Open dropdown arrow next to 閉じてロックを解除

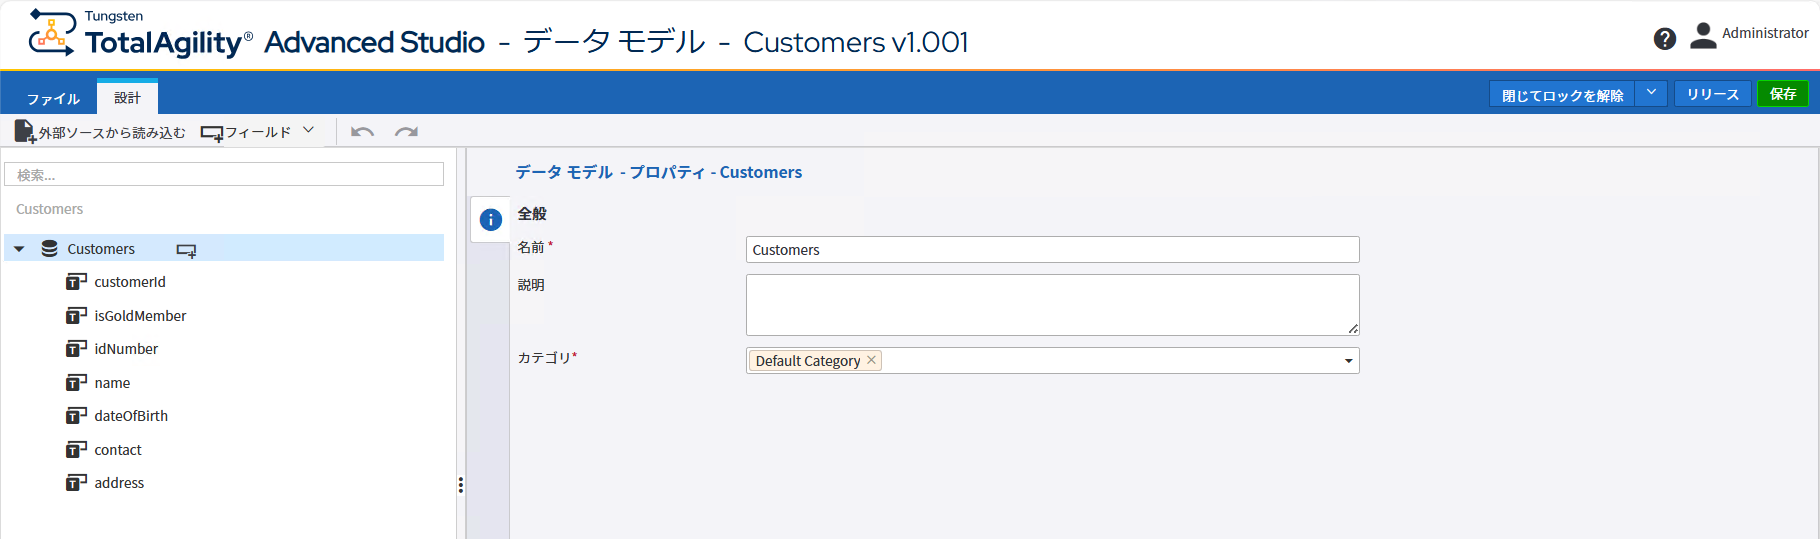[x=1651, y=93]
